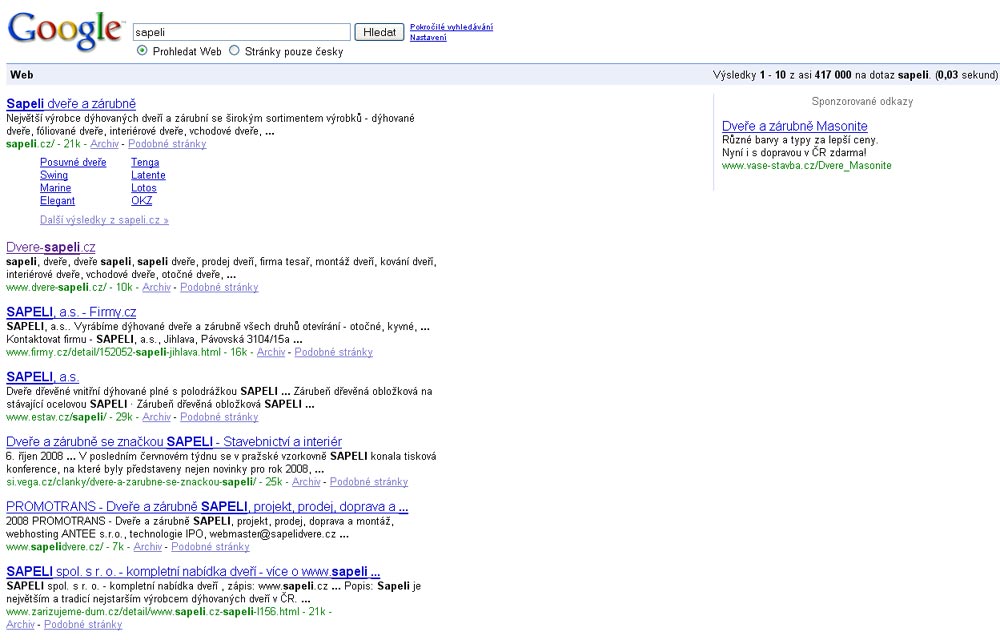Open Podobné stránky for sapelidvere.cz result

click(210, 547)
